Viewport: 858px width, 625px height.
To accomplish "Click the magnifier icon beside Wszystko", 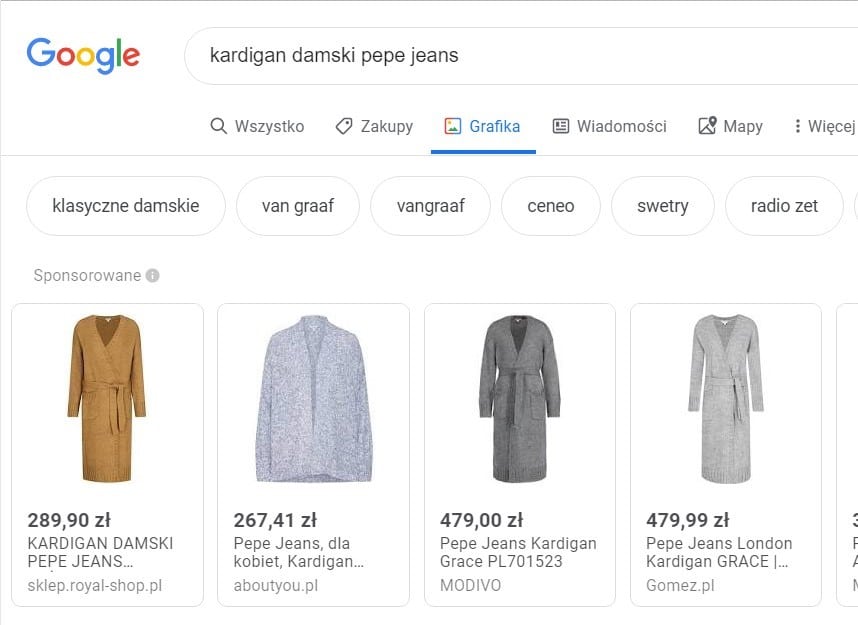I will [218, 126].
